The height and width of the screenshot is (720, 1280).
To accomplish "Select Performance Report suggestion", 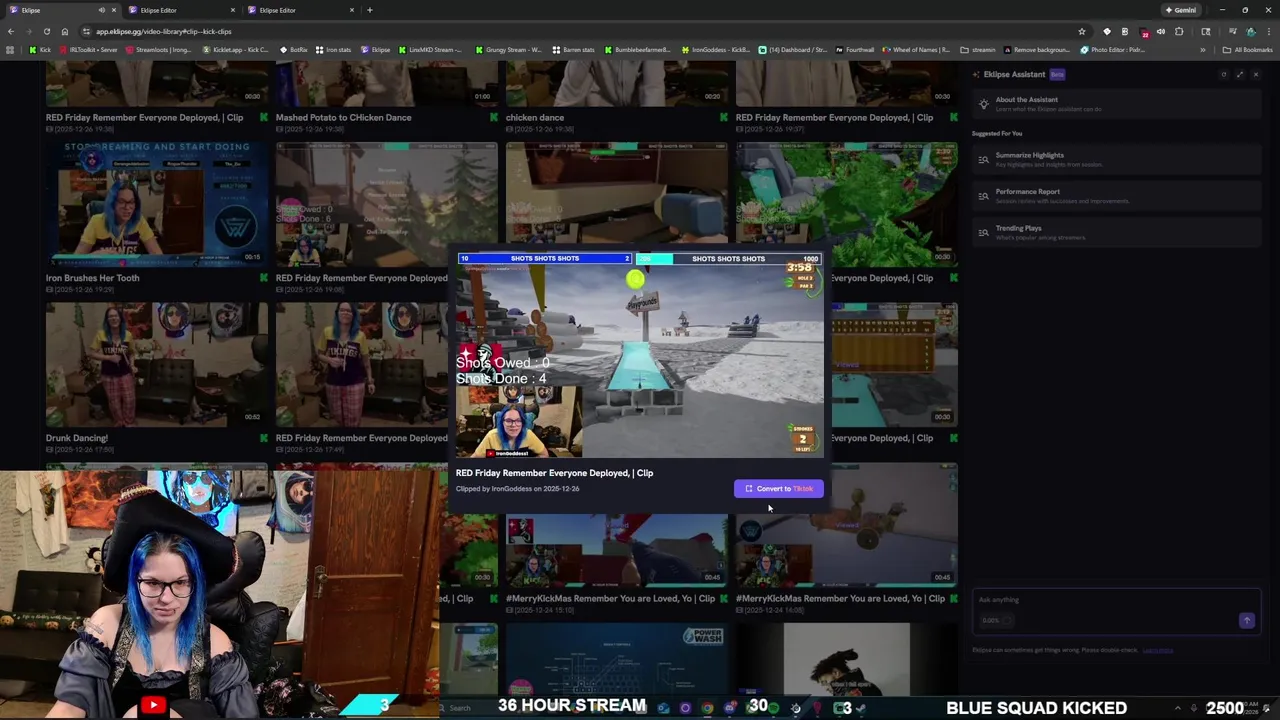I will click(x=1115, y=196).
